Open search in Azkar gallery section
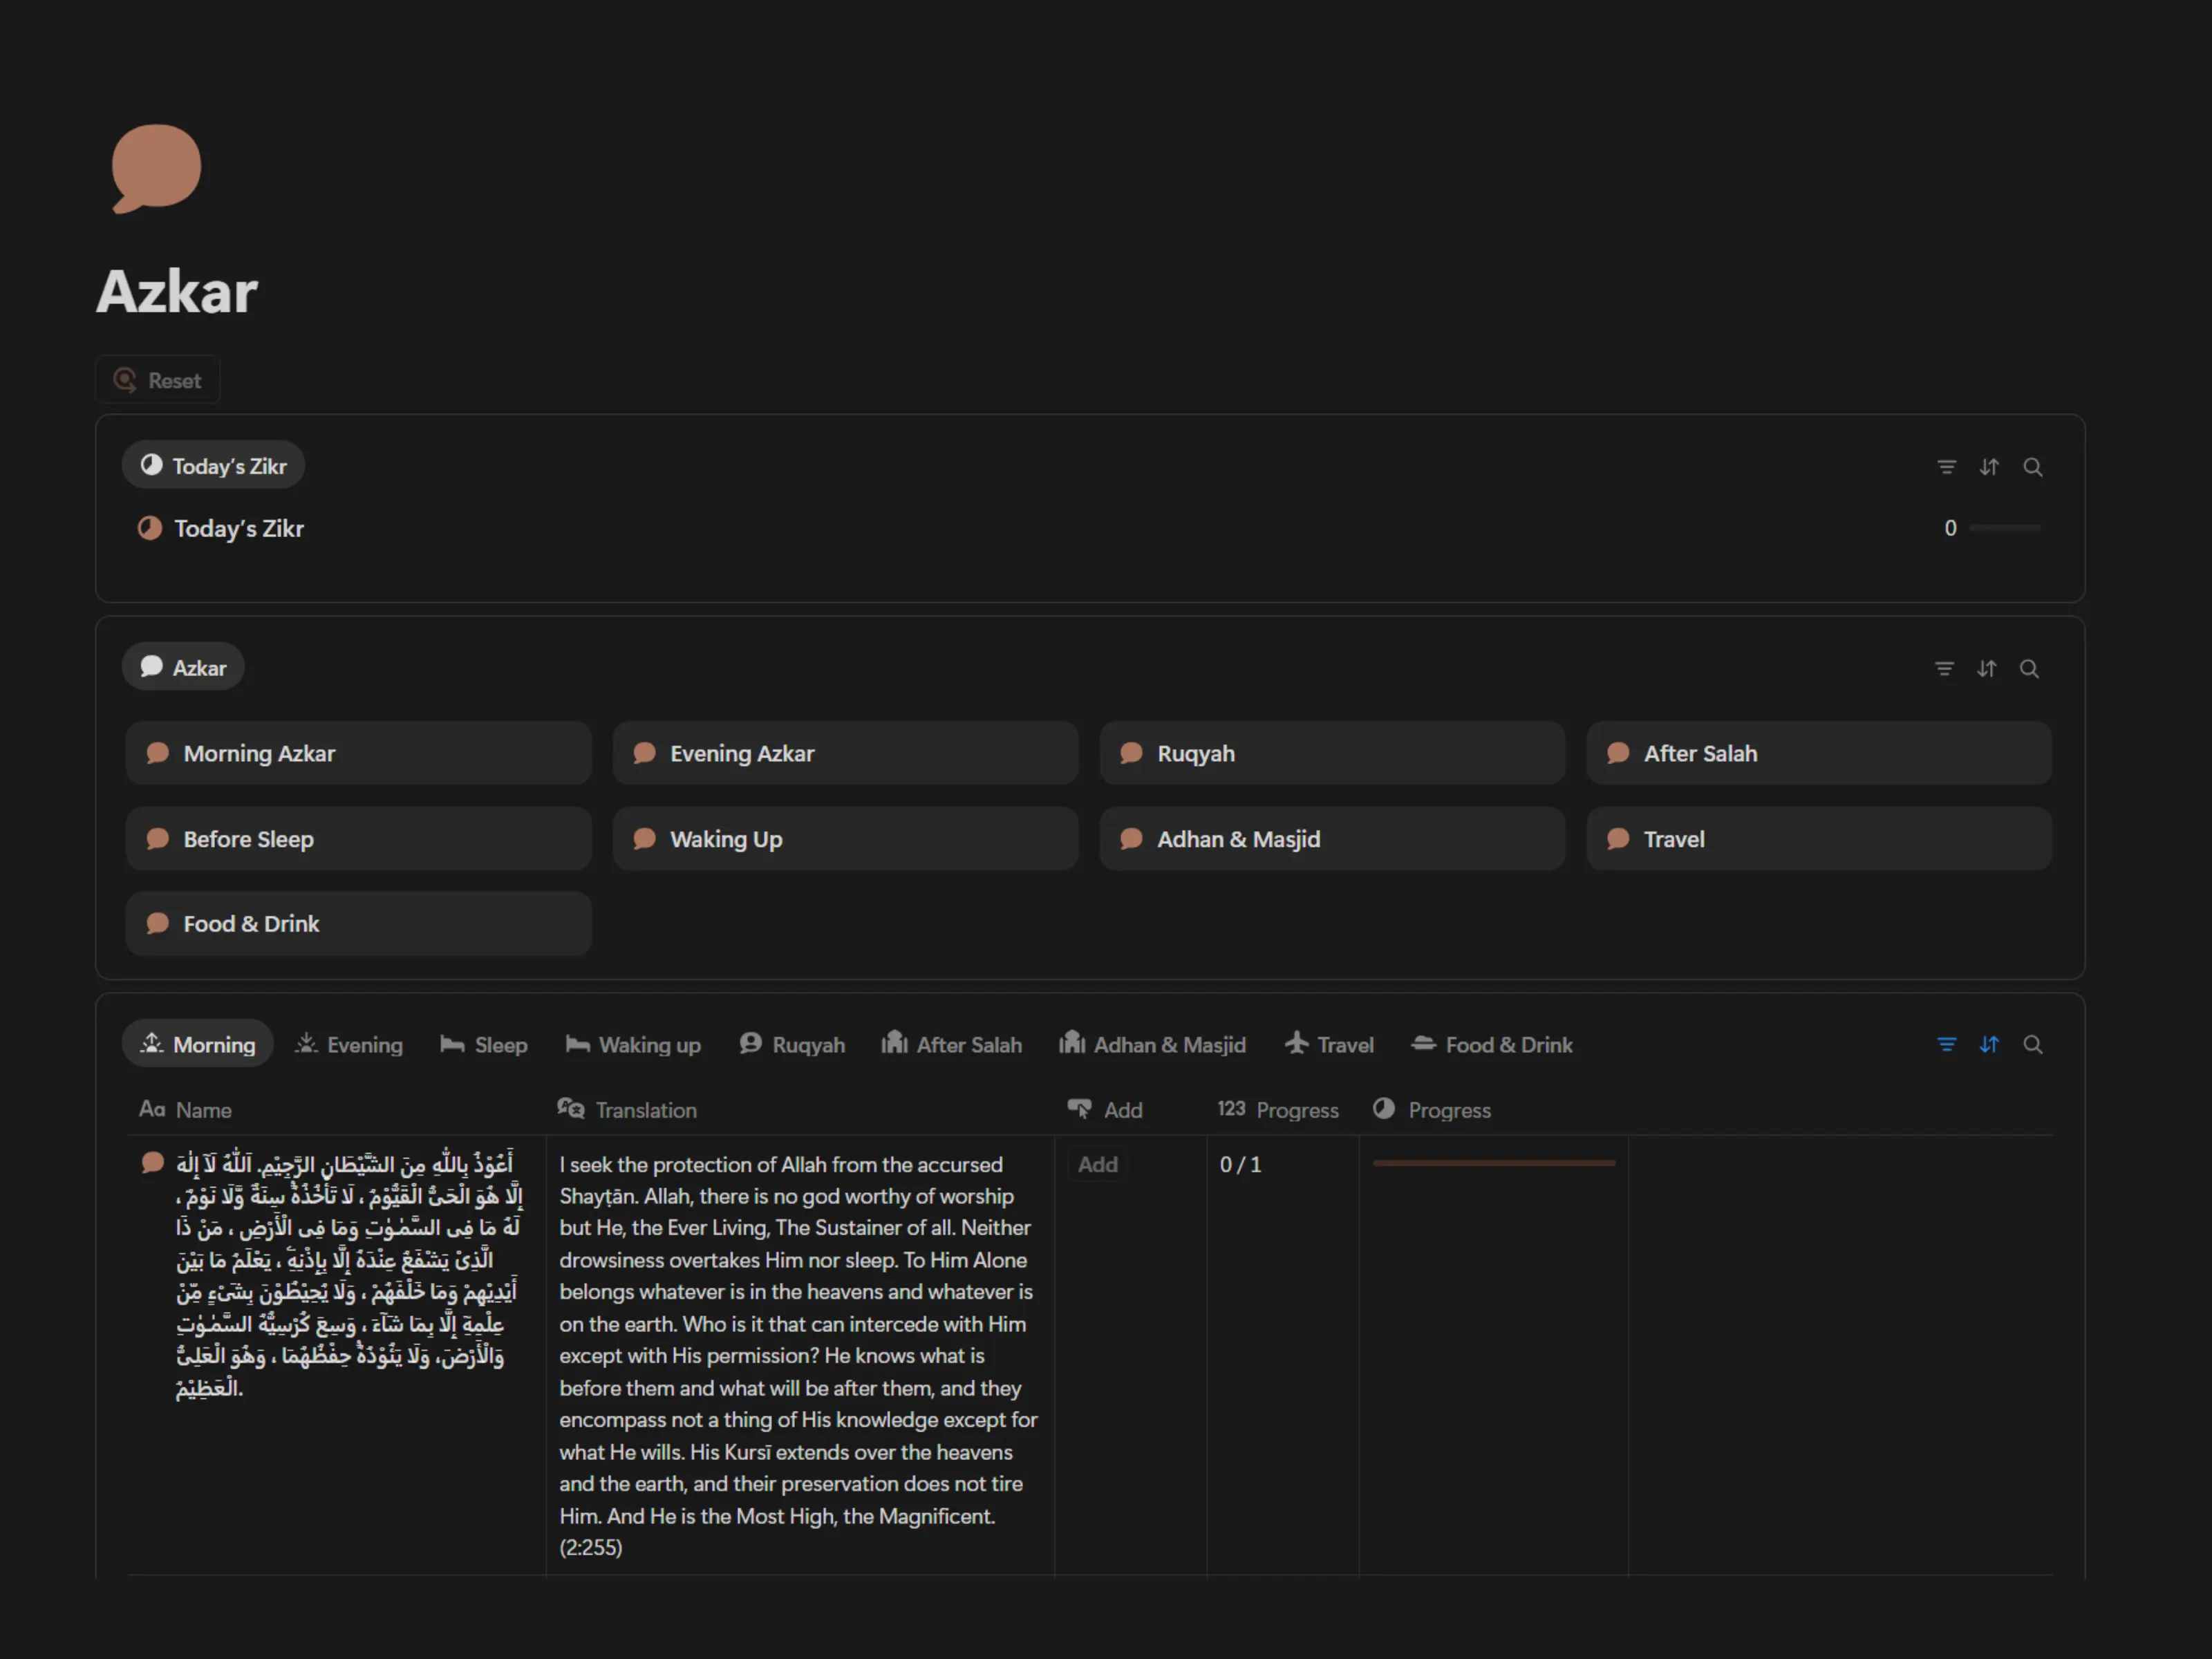 pyautogui.click(x=2029, y=668)
